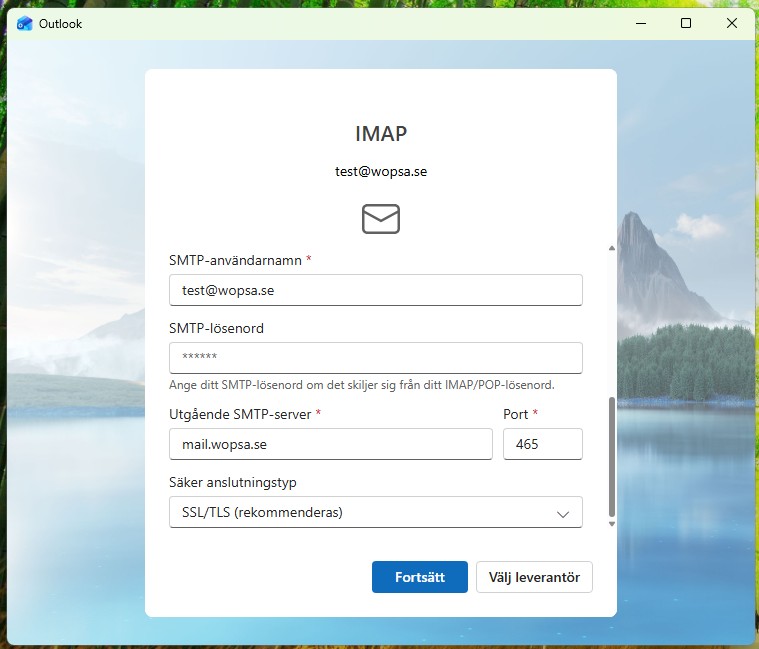Select the Utgående SMTP-server field

pyautogui.click(x=331, y=444)
